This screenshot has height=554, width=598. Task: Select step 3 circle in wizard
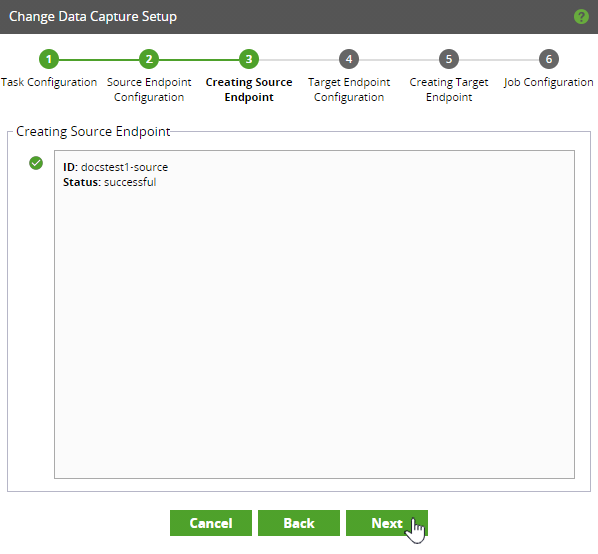[x=249, y=59]
